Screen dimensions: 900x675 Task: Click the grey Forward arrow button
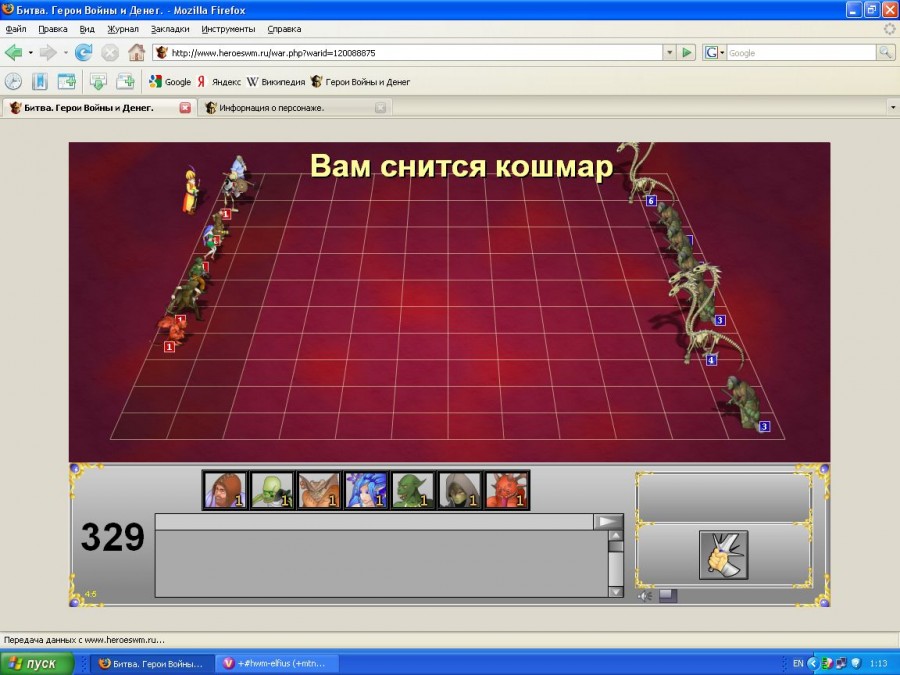(48, 53)
